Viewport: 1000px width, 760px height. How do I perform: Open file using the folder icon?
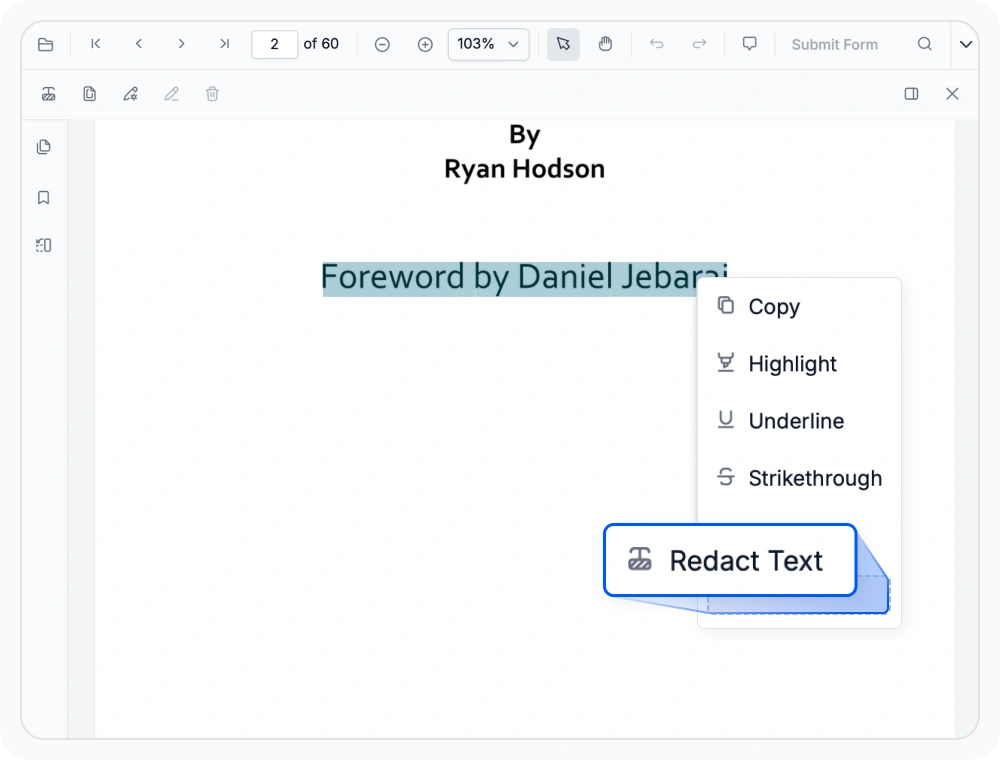coord(45,45)
